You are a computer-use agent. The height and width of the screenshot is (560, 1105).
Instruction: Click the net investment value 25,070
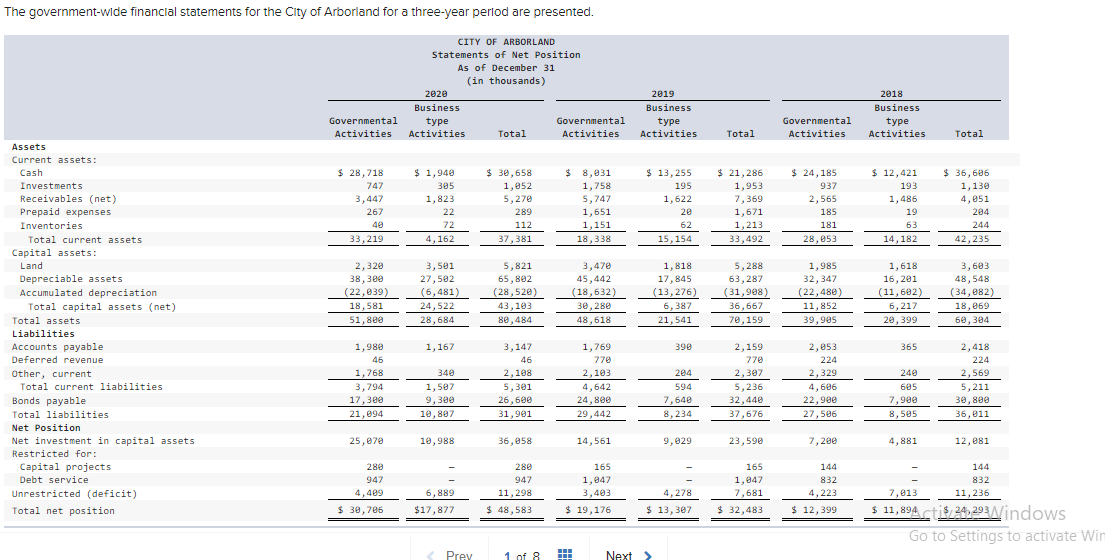366,441
